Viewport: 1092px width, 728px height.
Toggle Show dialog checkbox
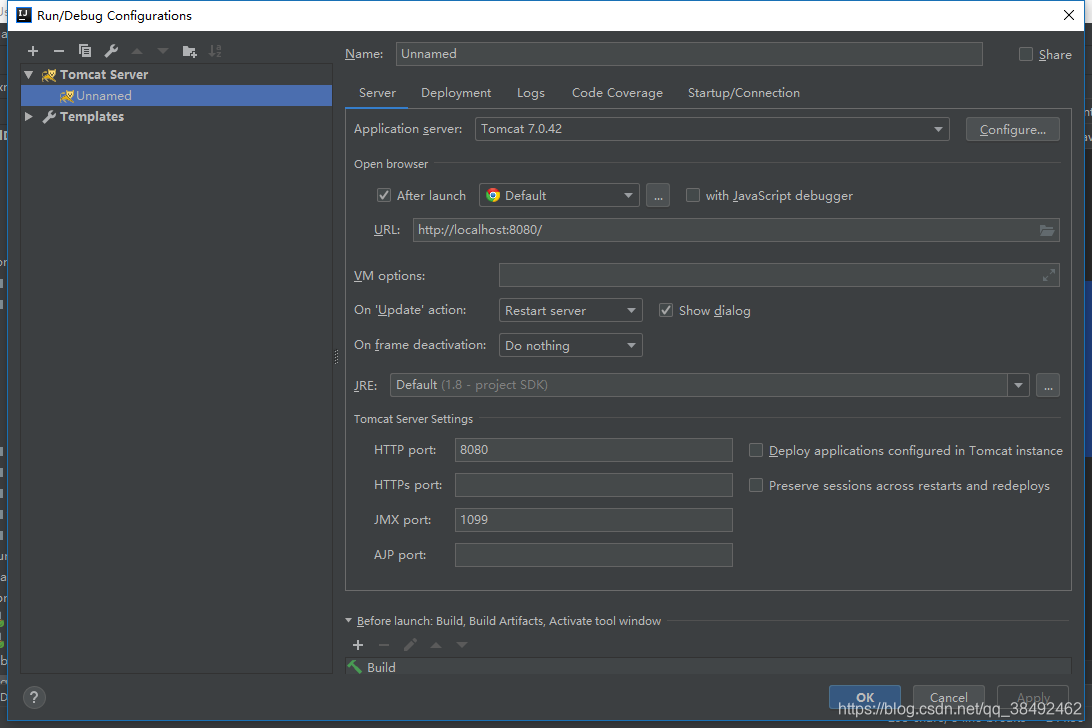666,311
